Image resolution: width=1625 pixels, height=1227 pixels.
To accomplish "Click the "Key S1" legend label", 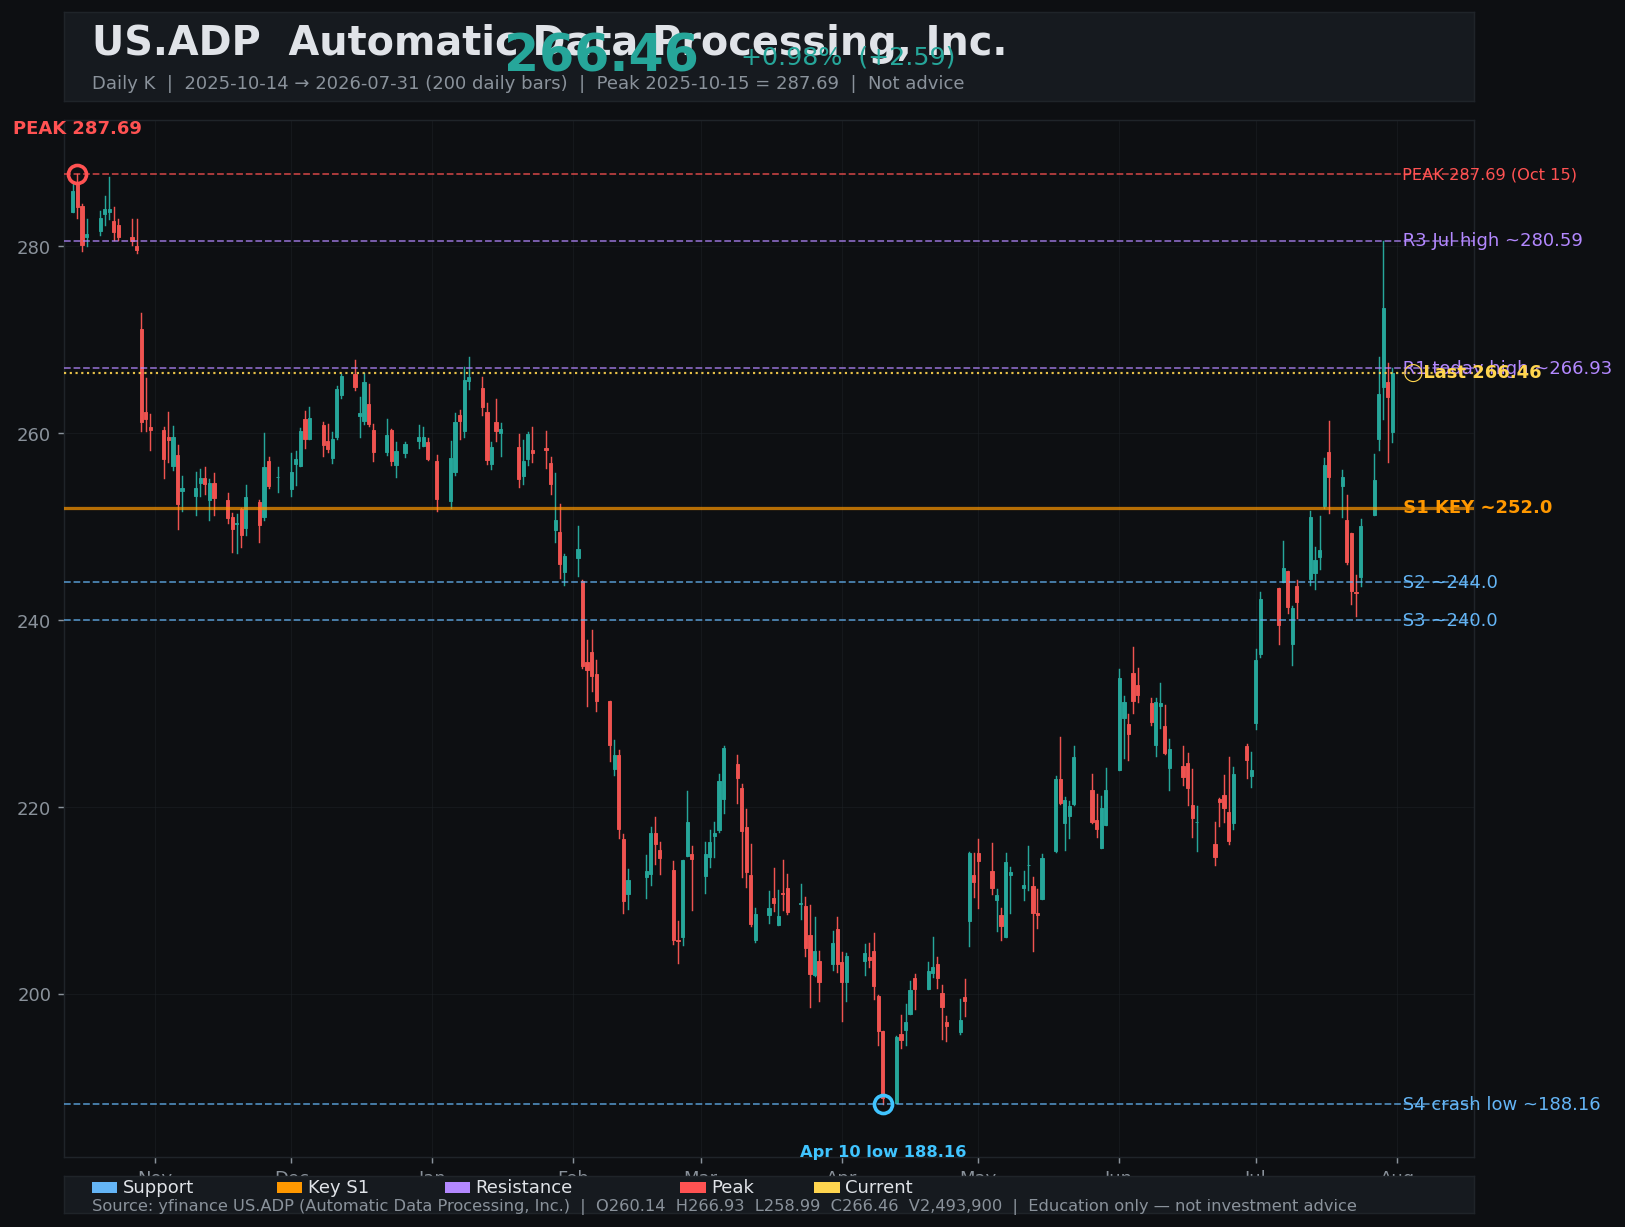I will point(338,1187).
